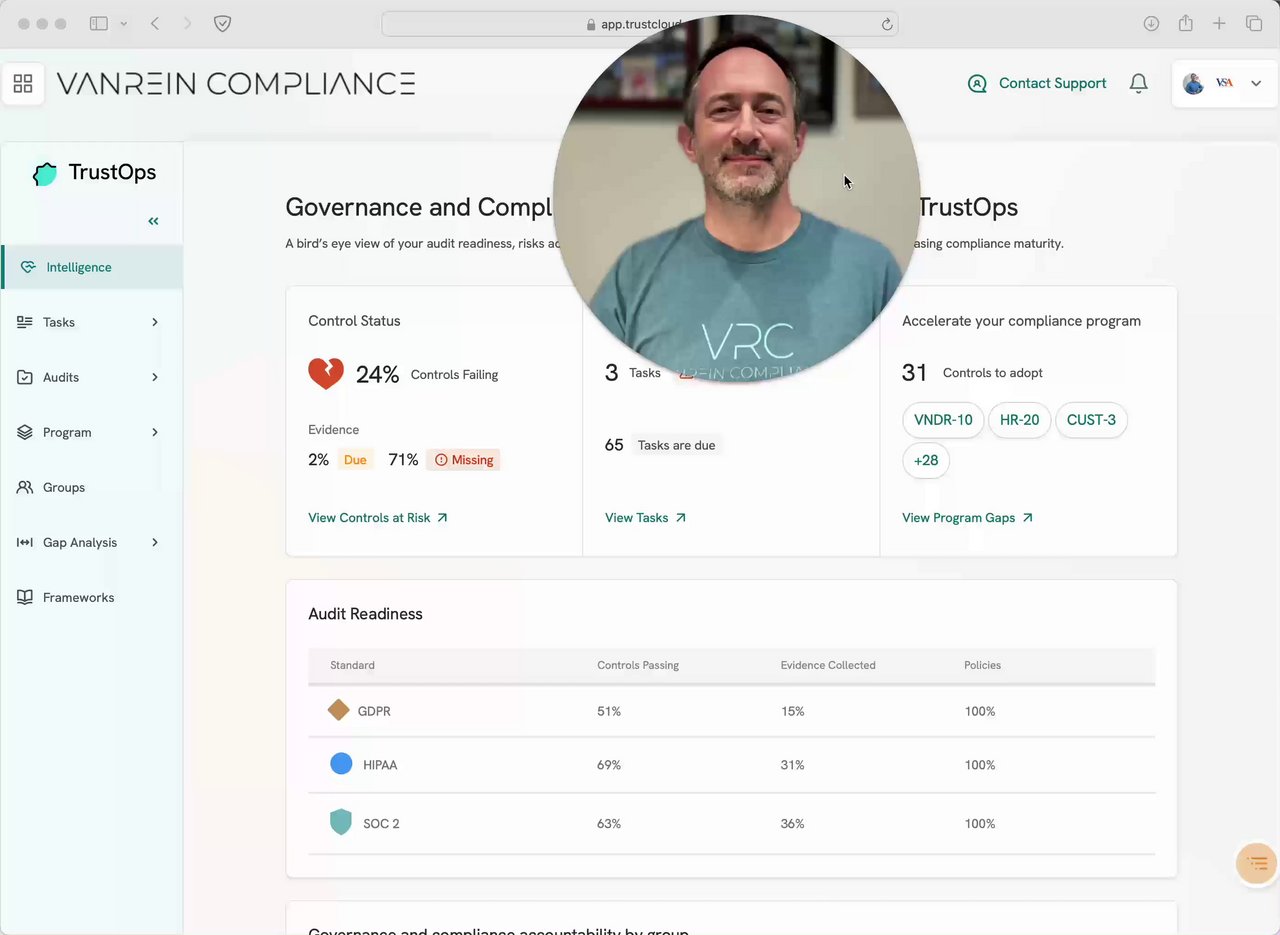Image resolution: width=1280 pixels, height=935 pixels.
Task: Reload the page in Safari
Action: tap(886, 24)
